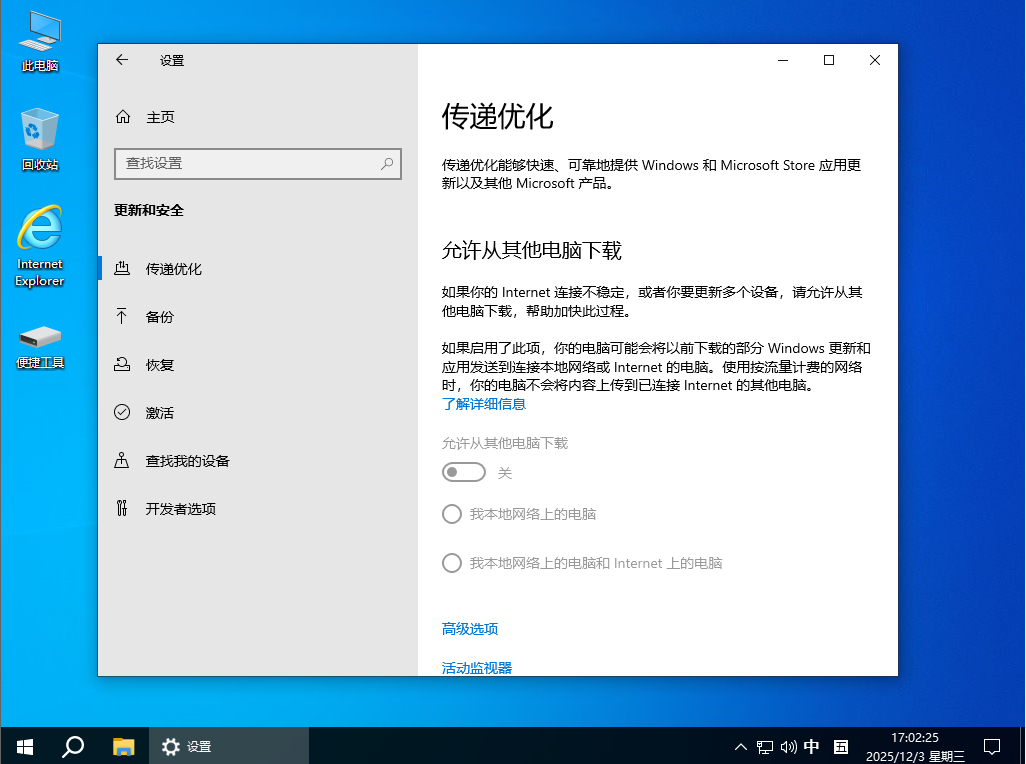Click the volume speaker tray icon
The image size is (1026, 764).
[788, 746]
